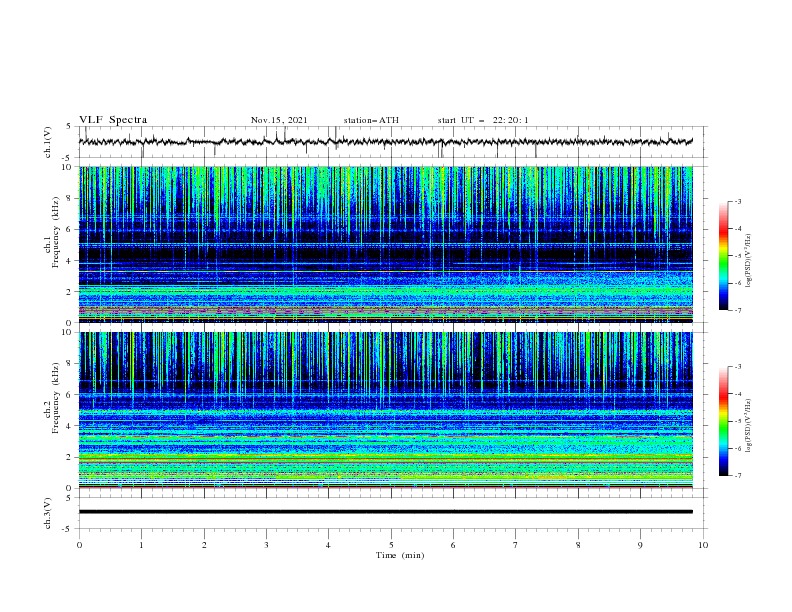Image resolution: width=792 pixels, height=612 pixels.
Task: Click the "log(PSD)" label beside ch.2 color bar
Action: point(749,426)
